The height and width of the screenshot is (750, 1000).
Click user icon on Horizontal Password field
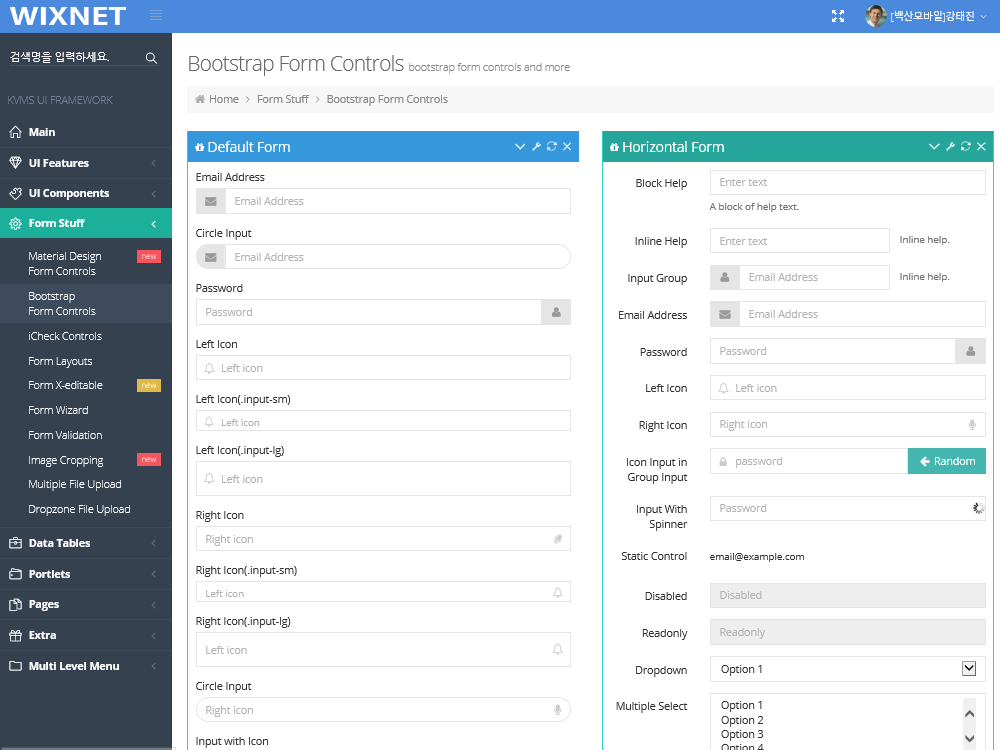971,351
